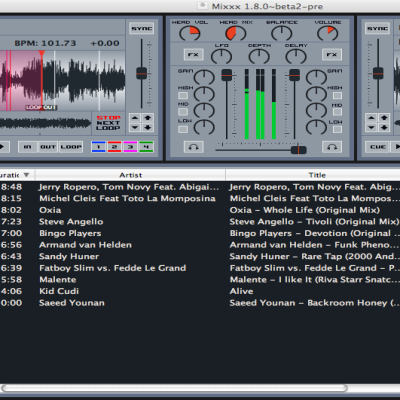Click the DELAY effect knob

[x=296, y=56]
